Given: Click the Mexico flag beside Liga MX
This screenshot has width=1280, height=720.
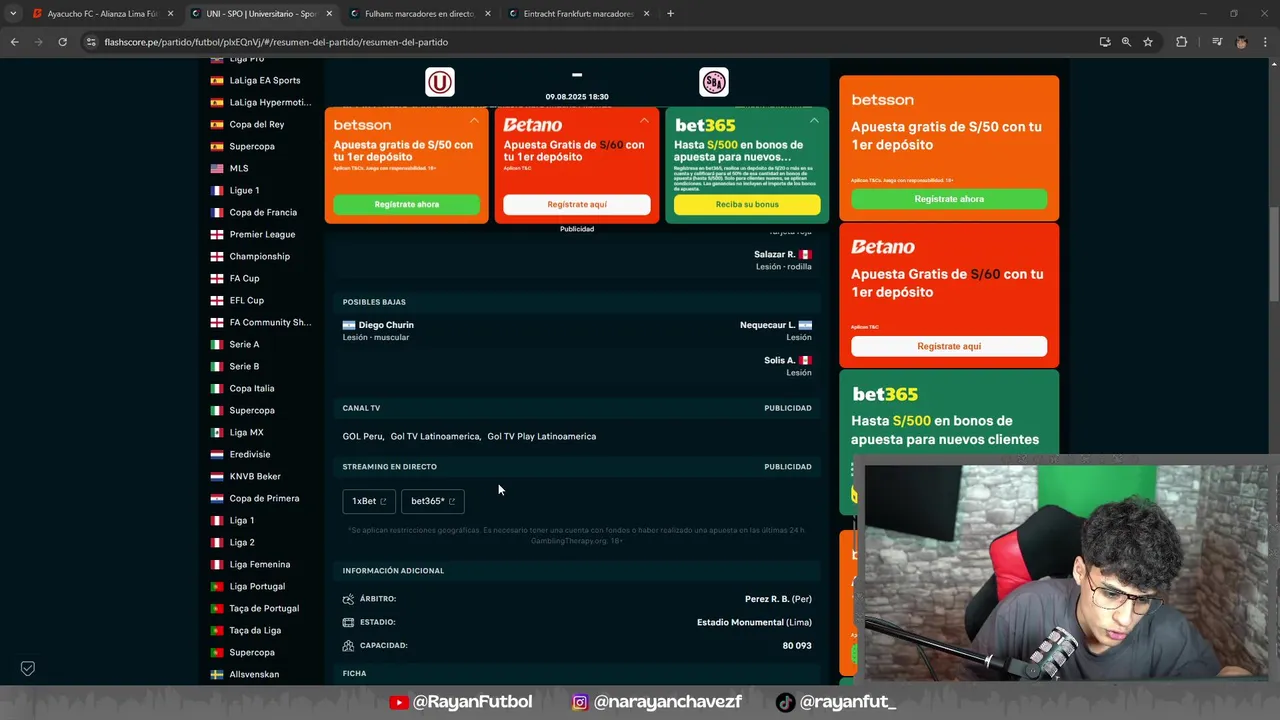Looking at the screenshot, I should point(217,432).
